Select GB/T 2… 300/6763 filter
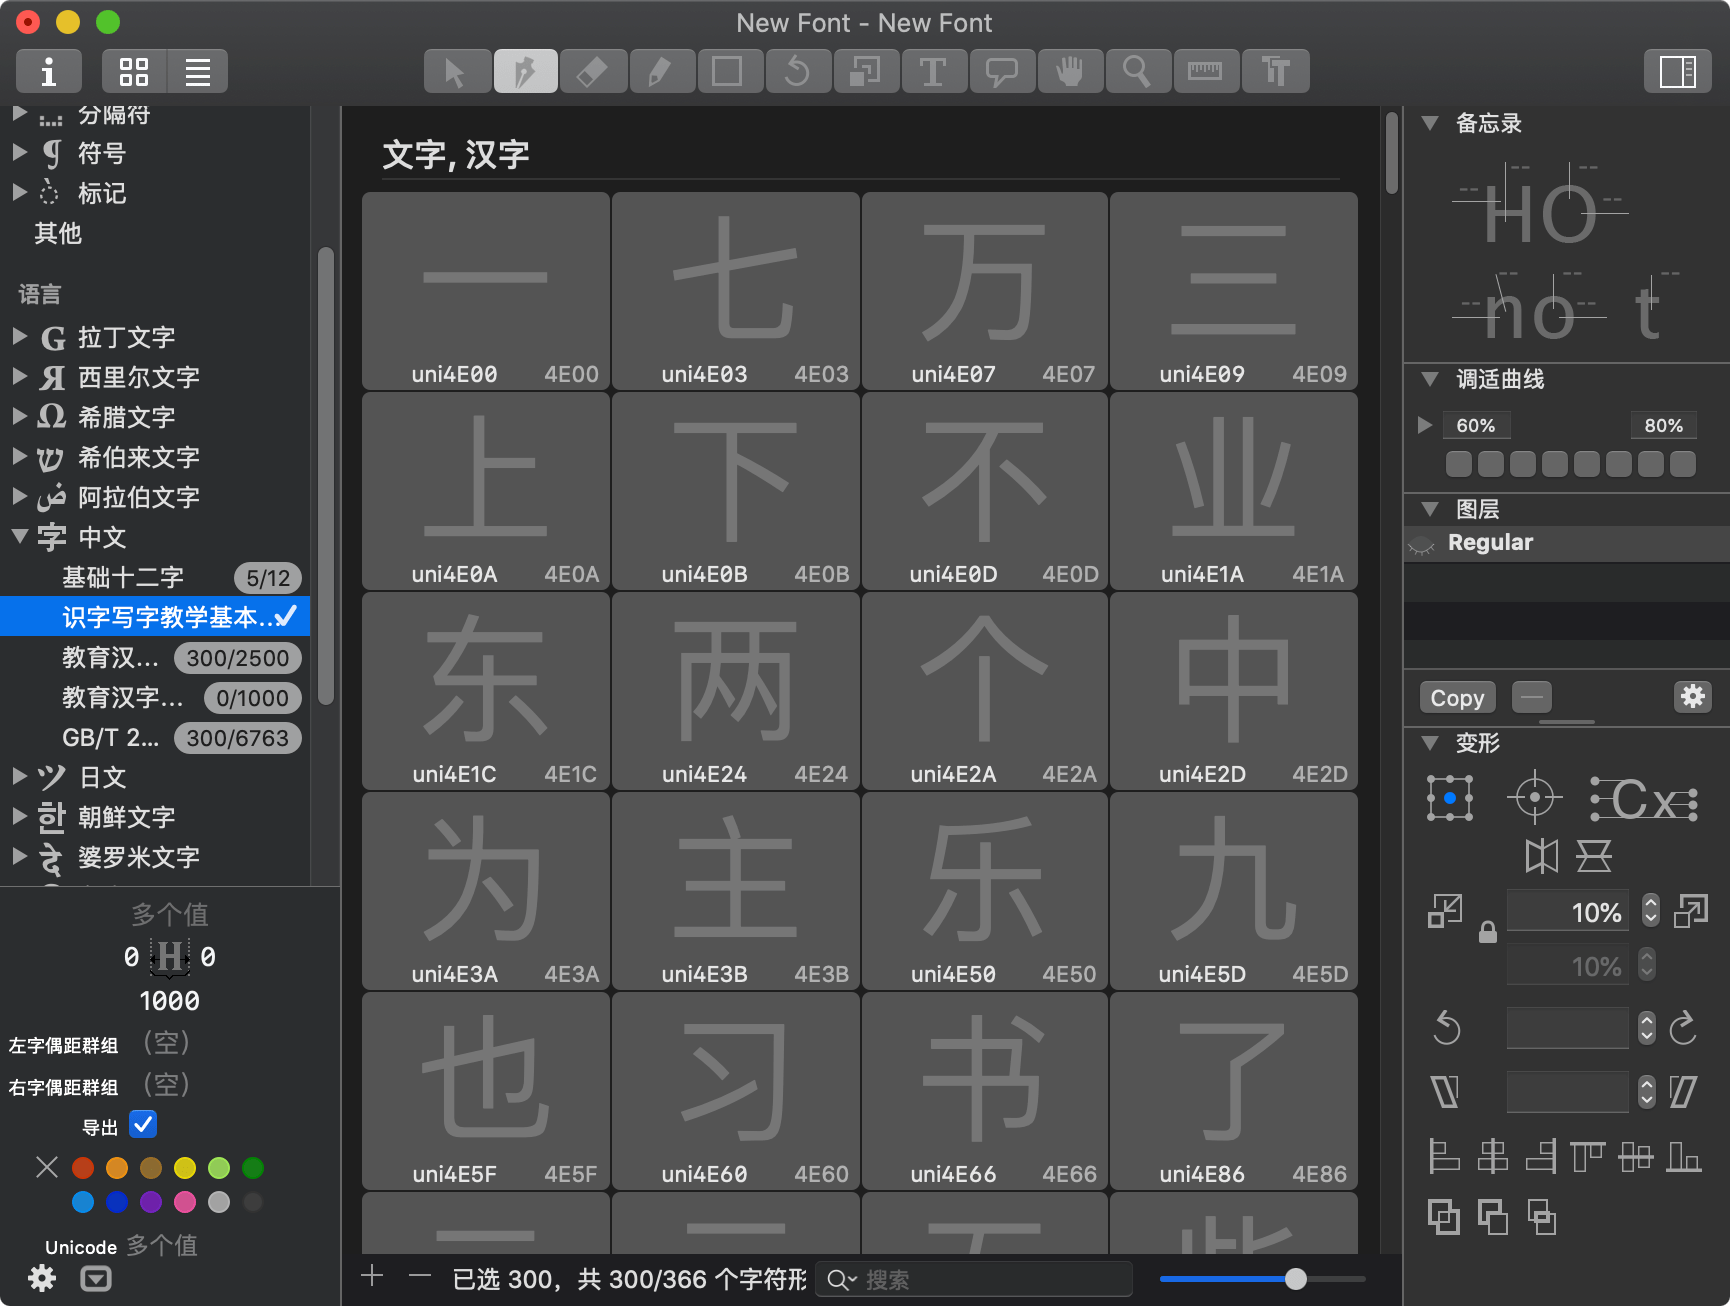1730x1306 pixels. [155, 737]
